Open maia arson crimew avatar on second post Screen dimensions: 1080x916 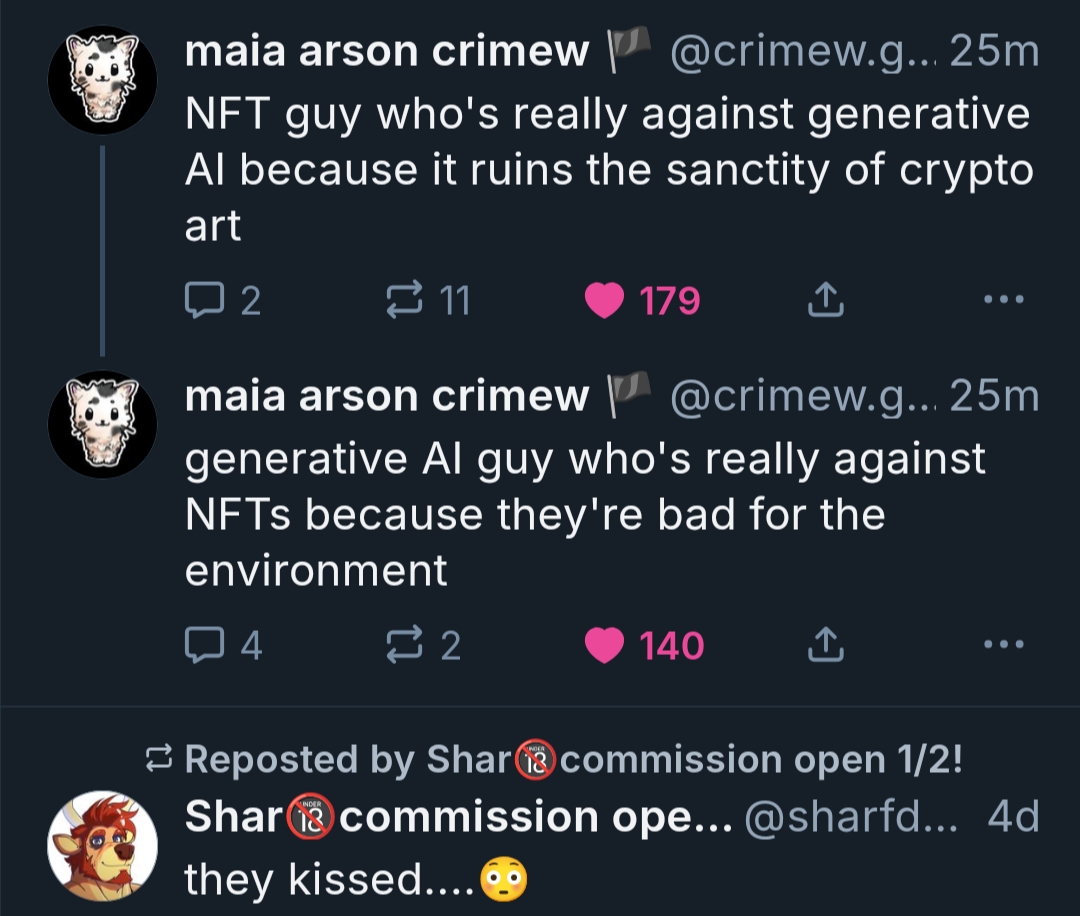tap(102, 424)
